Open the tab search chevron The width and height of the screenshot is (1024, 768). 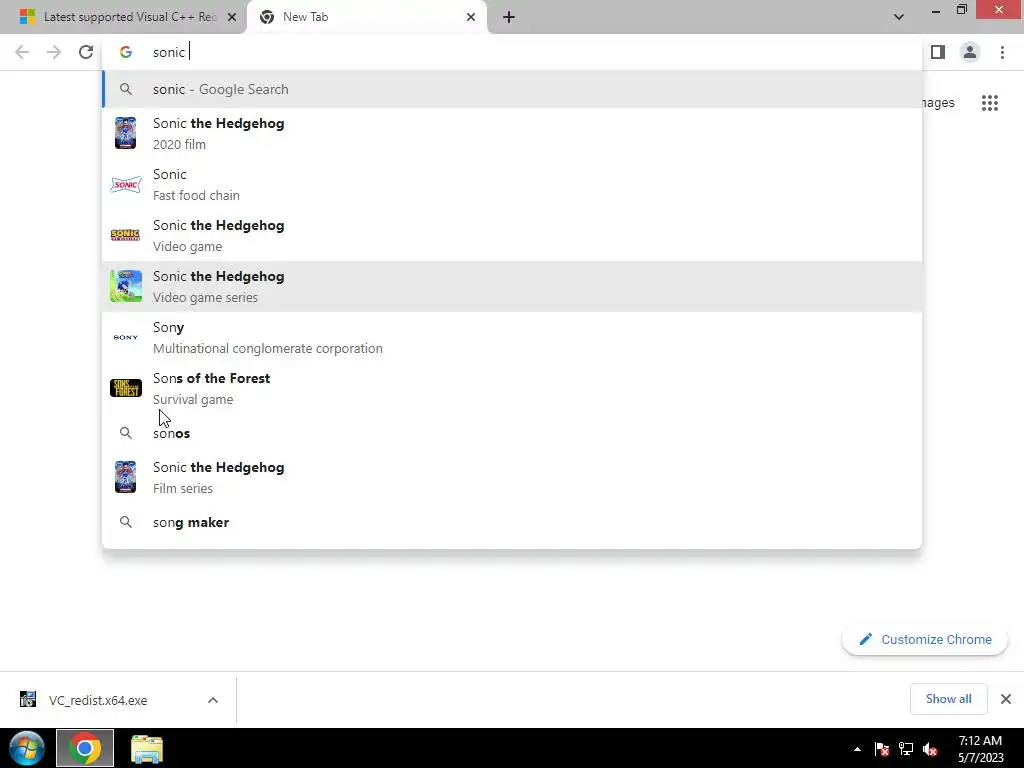pyautogui.click(x=899, y=17)
